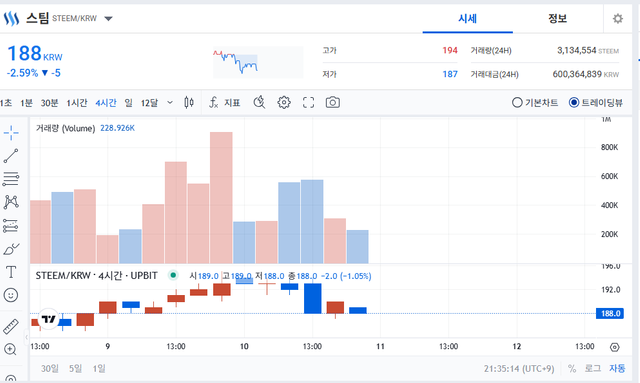The width and height of the screenshot is (640, 383).
Task: Set interval to 일 (daily)
Action: coord(129,103)
